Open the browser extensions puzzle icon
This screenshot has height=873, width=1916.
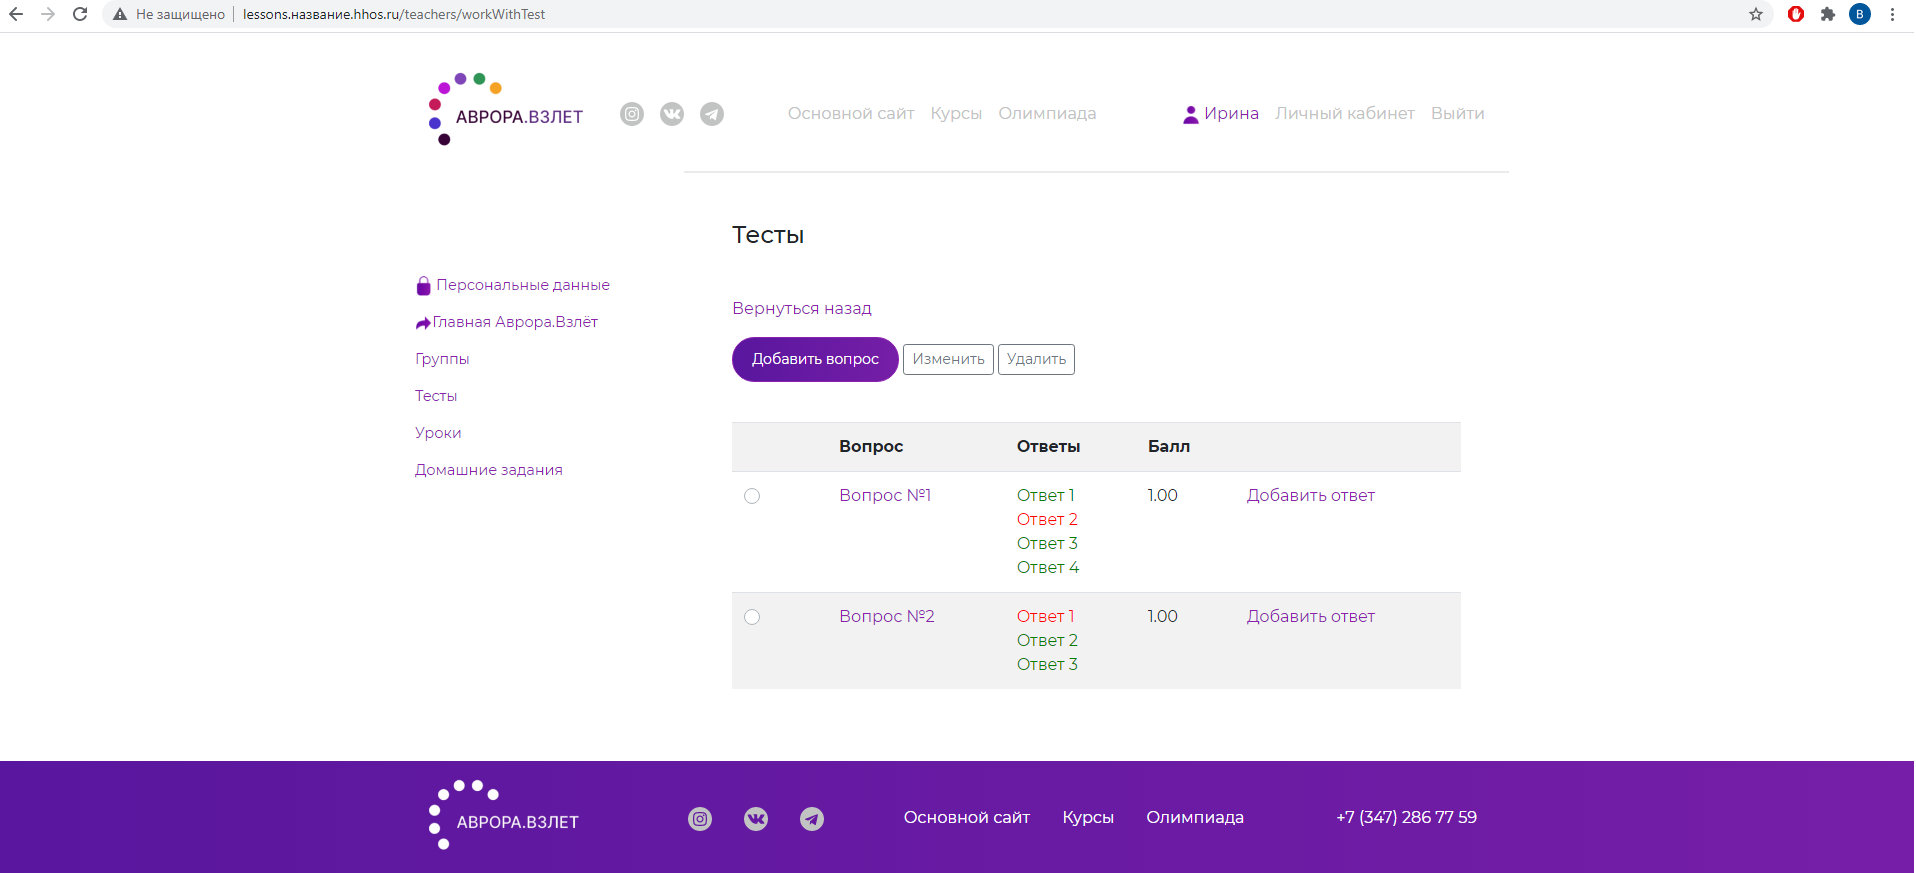(x=1828, y=14)
